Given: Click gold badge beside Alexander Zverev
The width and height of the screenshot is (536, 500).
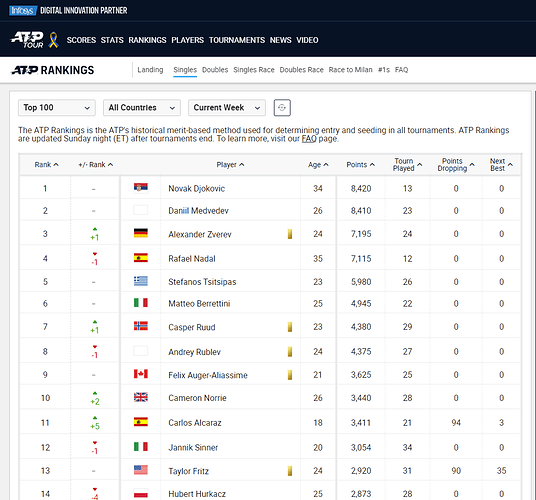Looking at the screenshot, I should click(x=290, y=234).
